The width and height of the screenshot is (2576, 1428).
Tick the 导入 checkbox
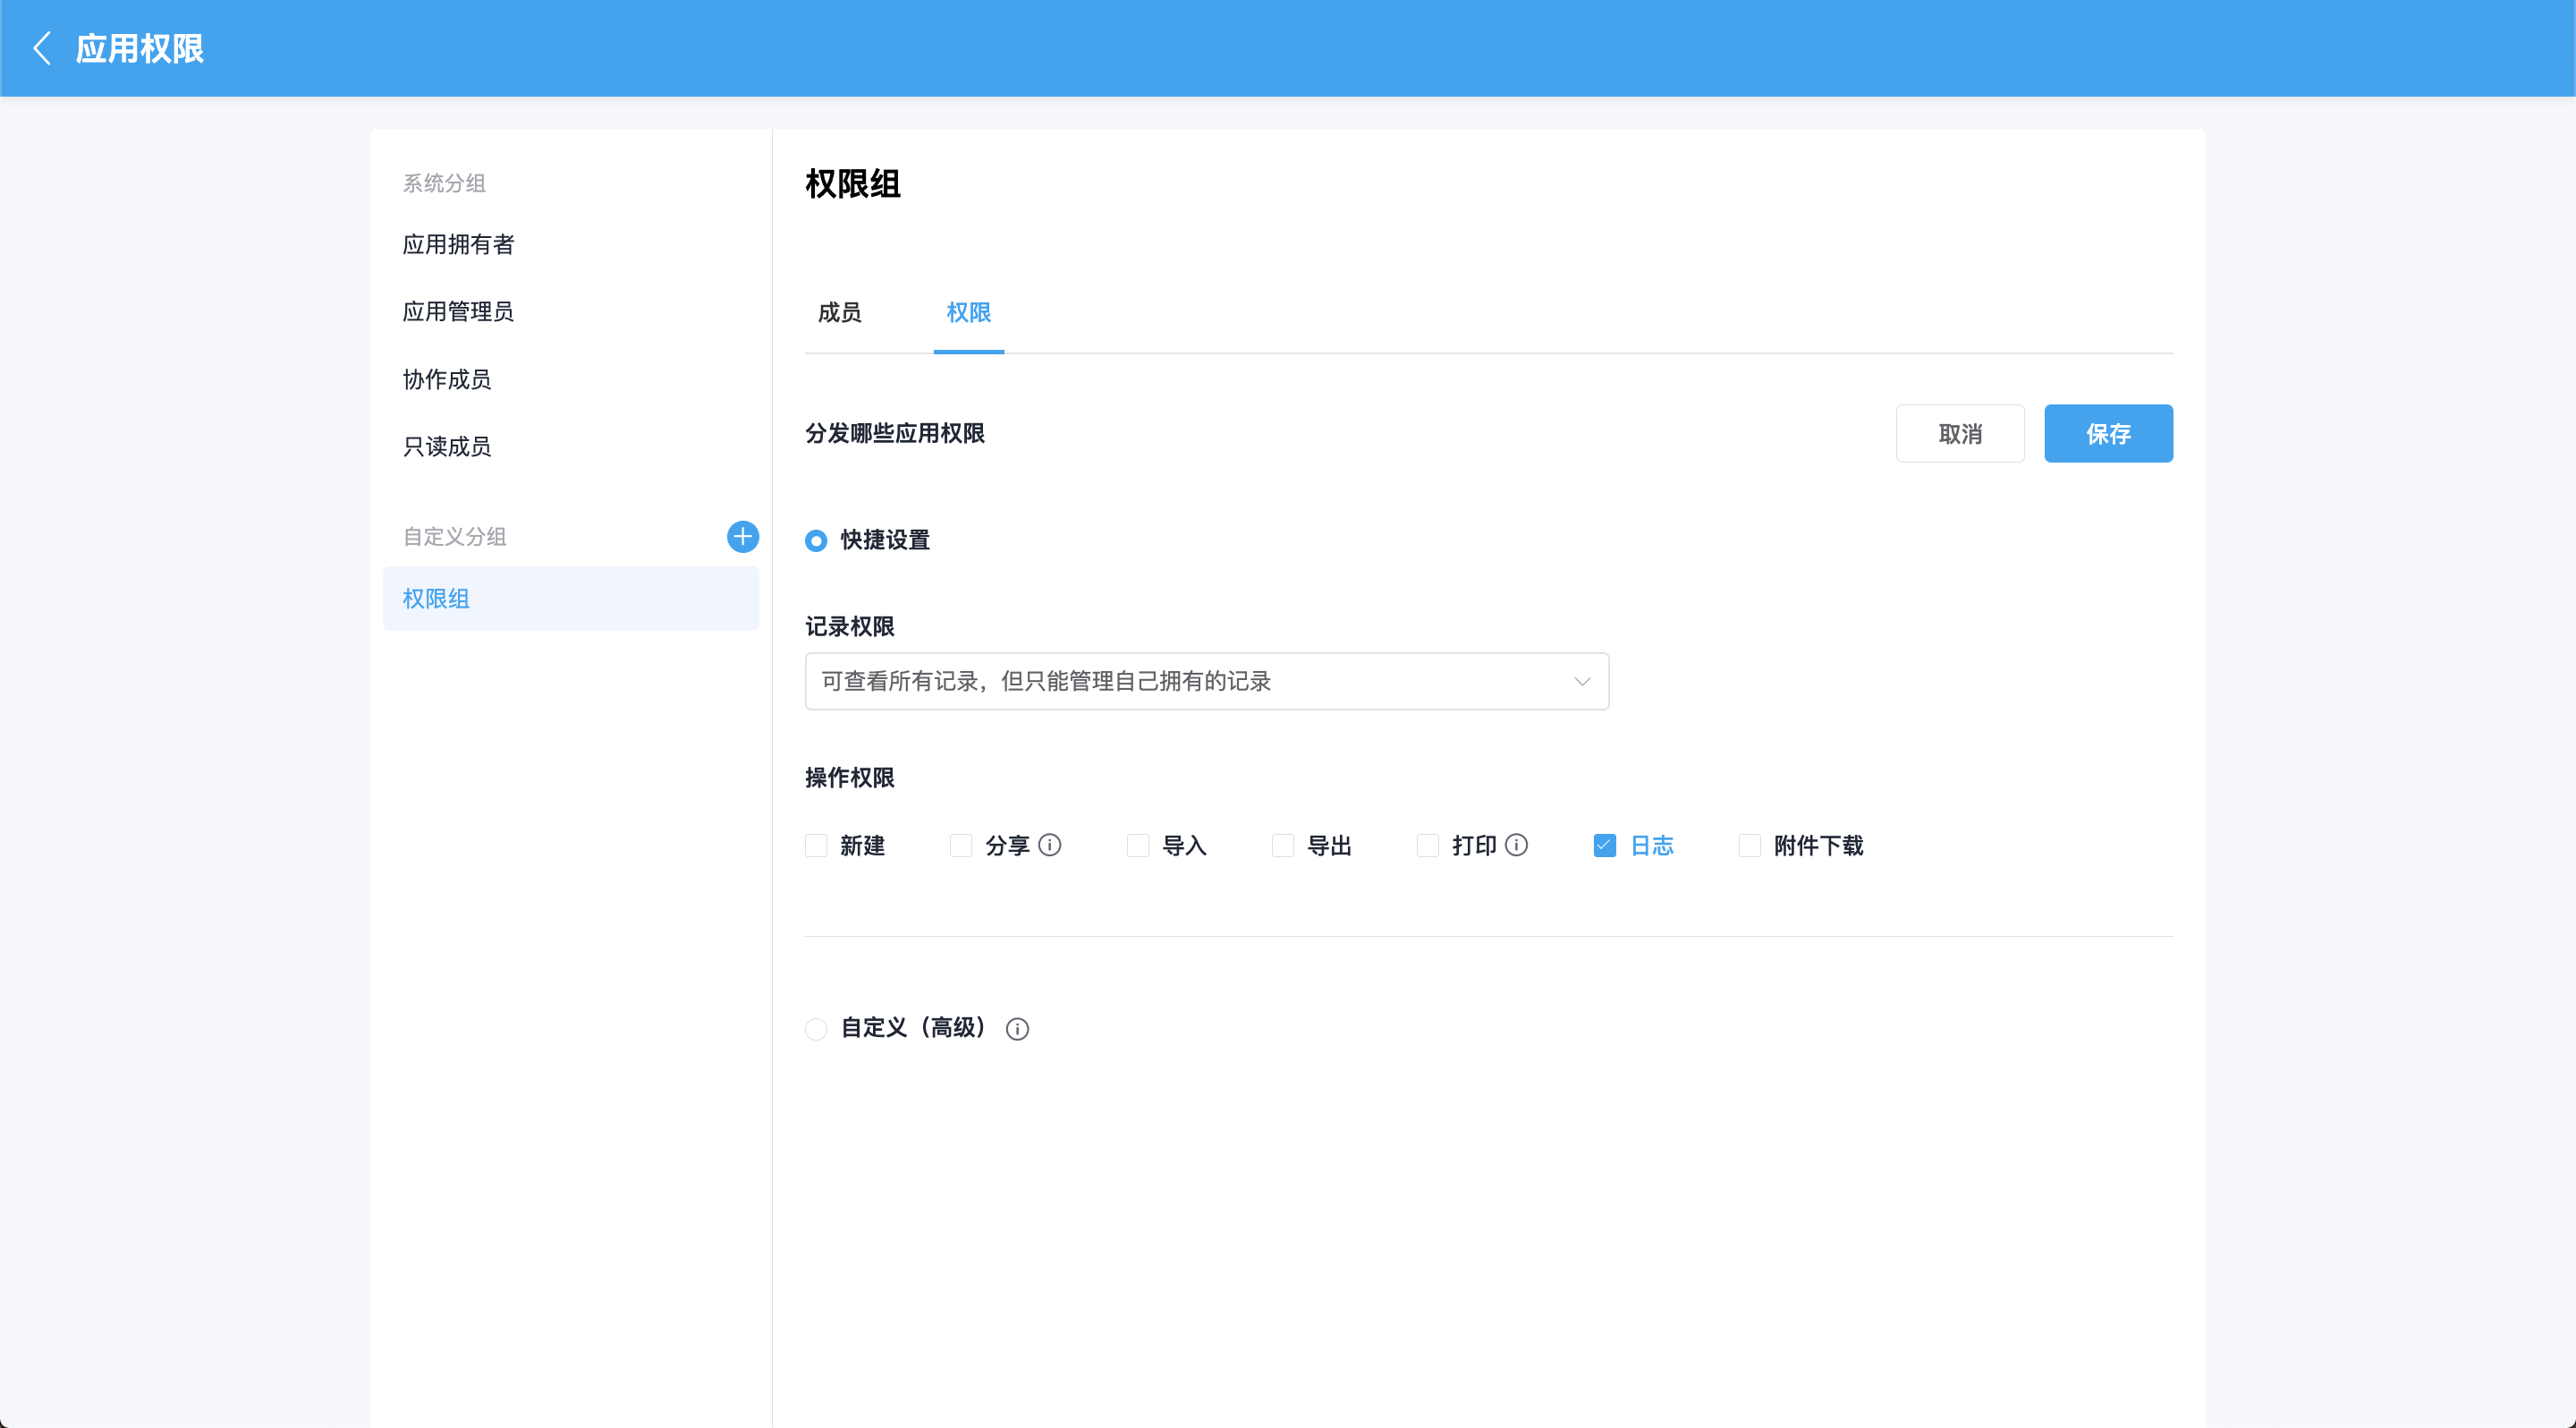click(x=1138, y=846)
